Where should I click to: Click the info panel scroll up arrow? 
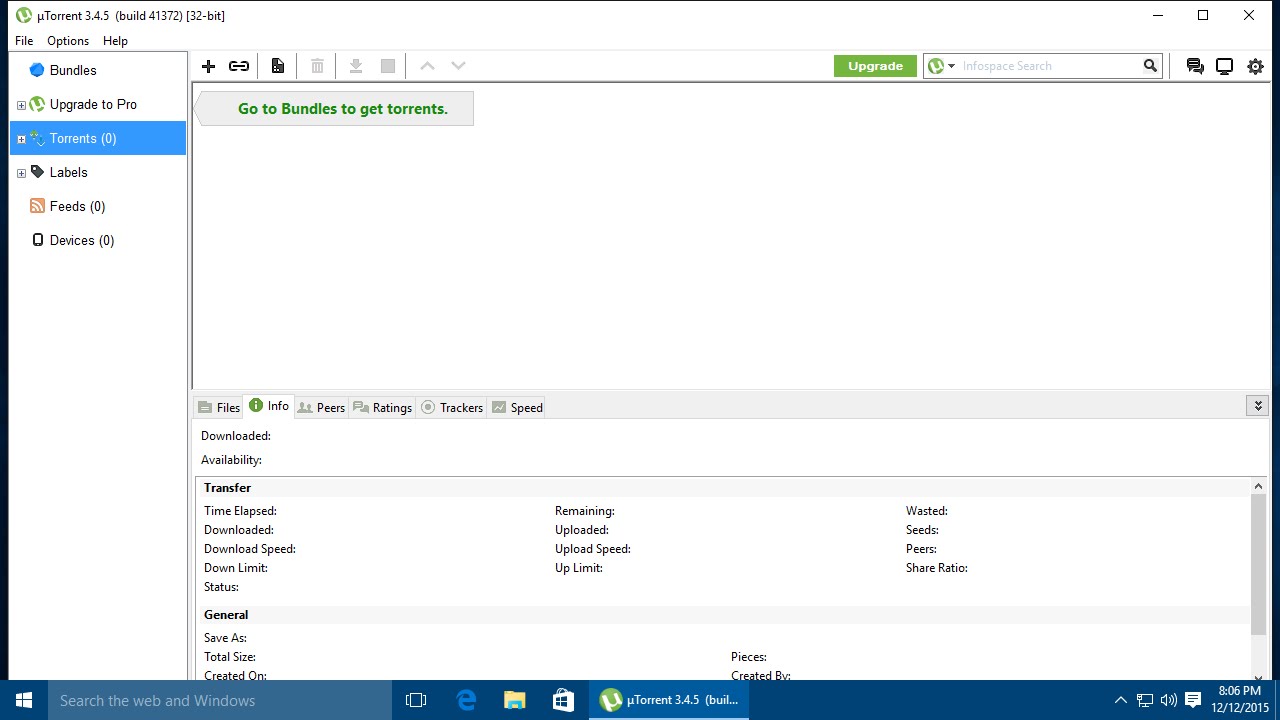coord(1258,486)
